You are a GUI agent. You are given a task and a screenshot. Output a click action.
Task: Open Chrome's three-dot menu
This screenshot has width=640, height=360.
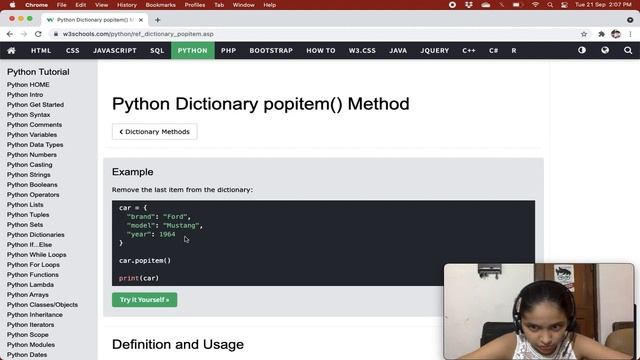630,34
